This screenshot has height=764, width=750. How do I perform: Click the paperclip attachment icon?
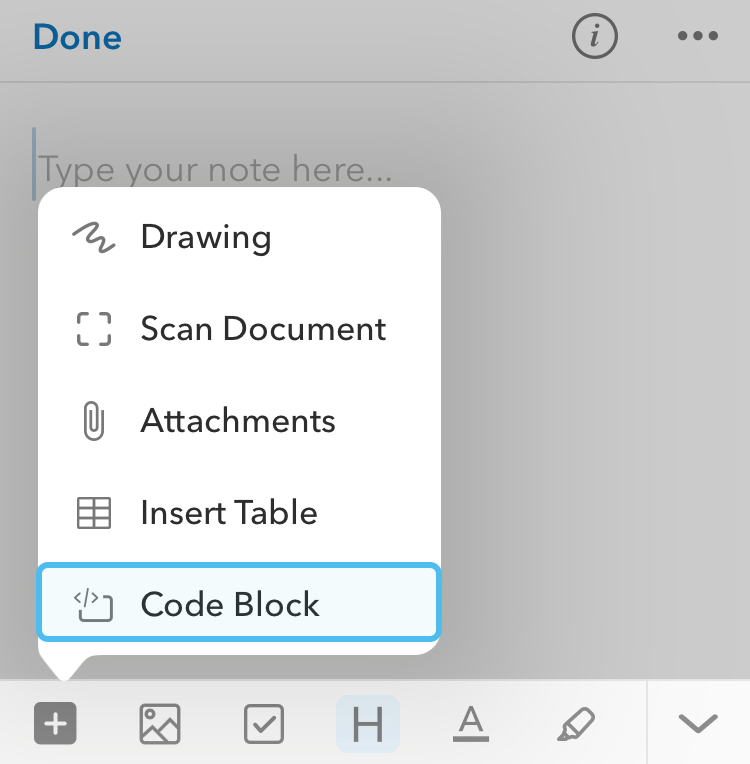(x=93, y=421)
